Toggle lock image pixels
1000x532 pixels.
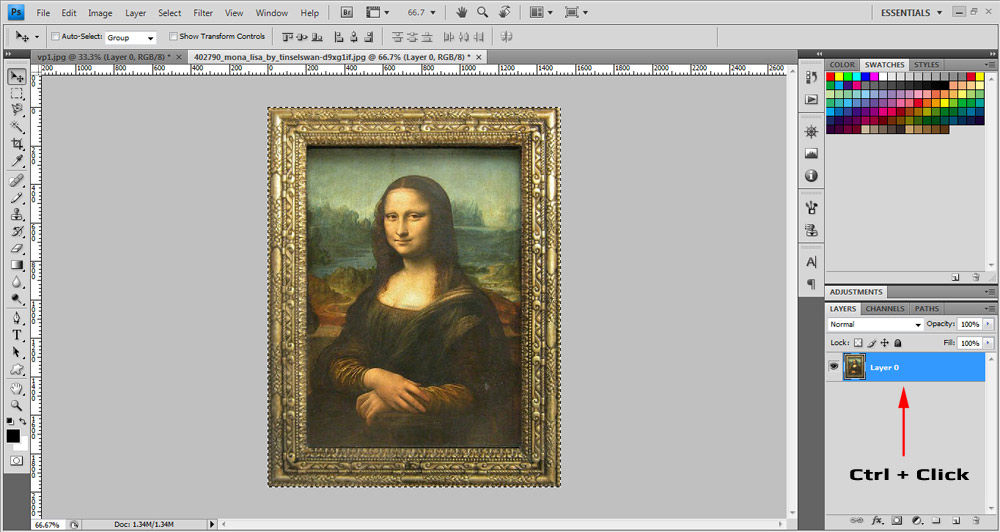click(872, 343)
